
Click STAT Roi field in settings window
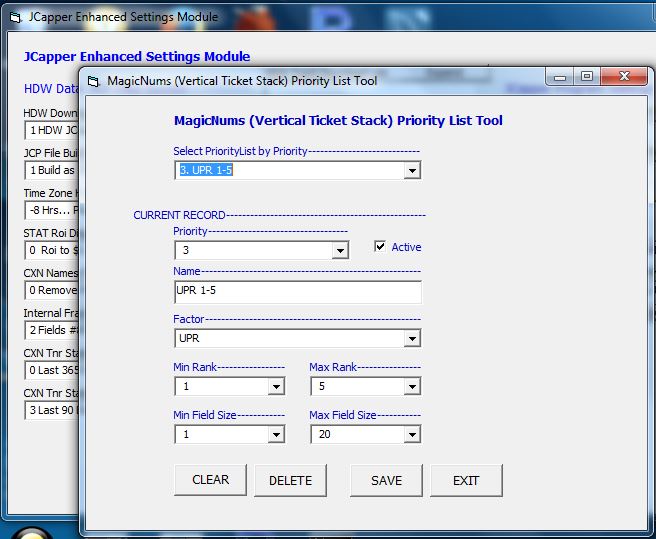[x=51, y=250]
